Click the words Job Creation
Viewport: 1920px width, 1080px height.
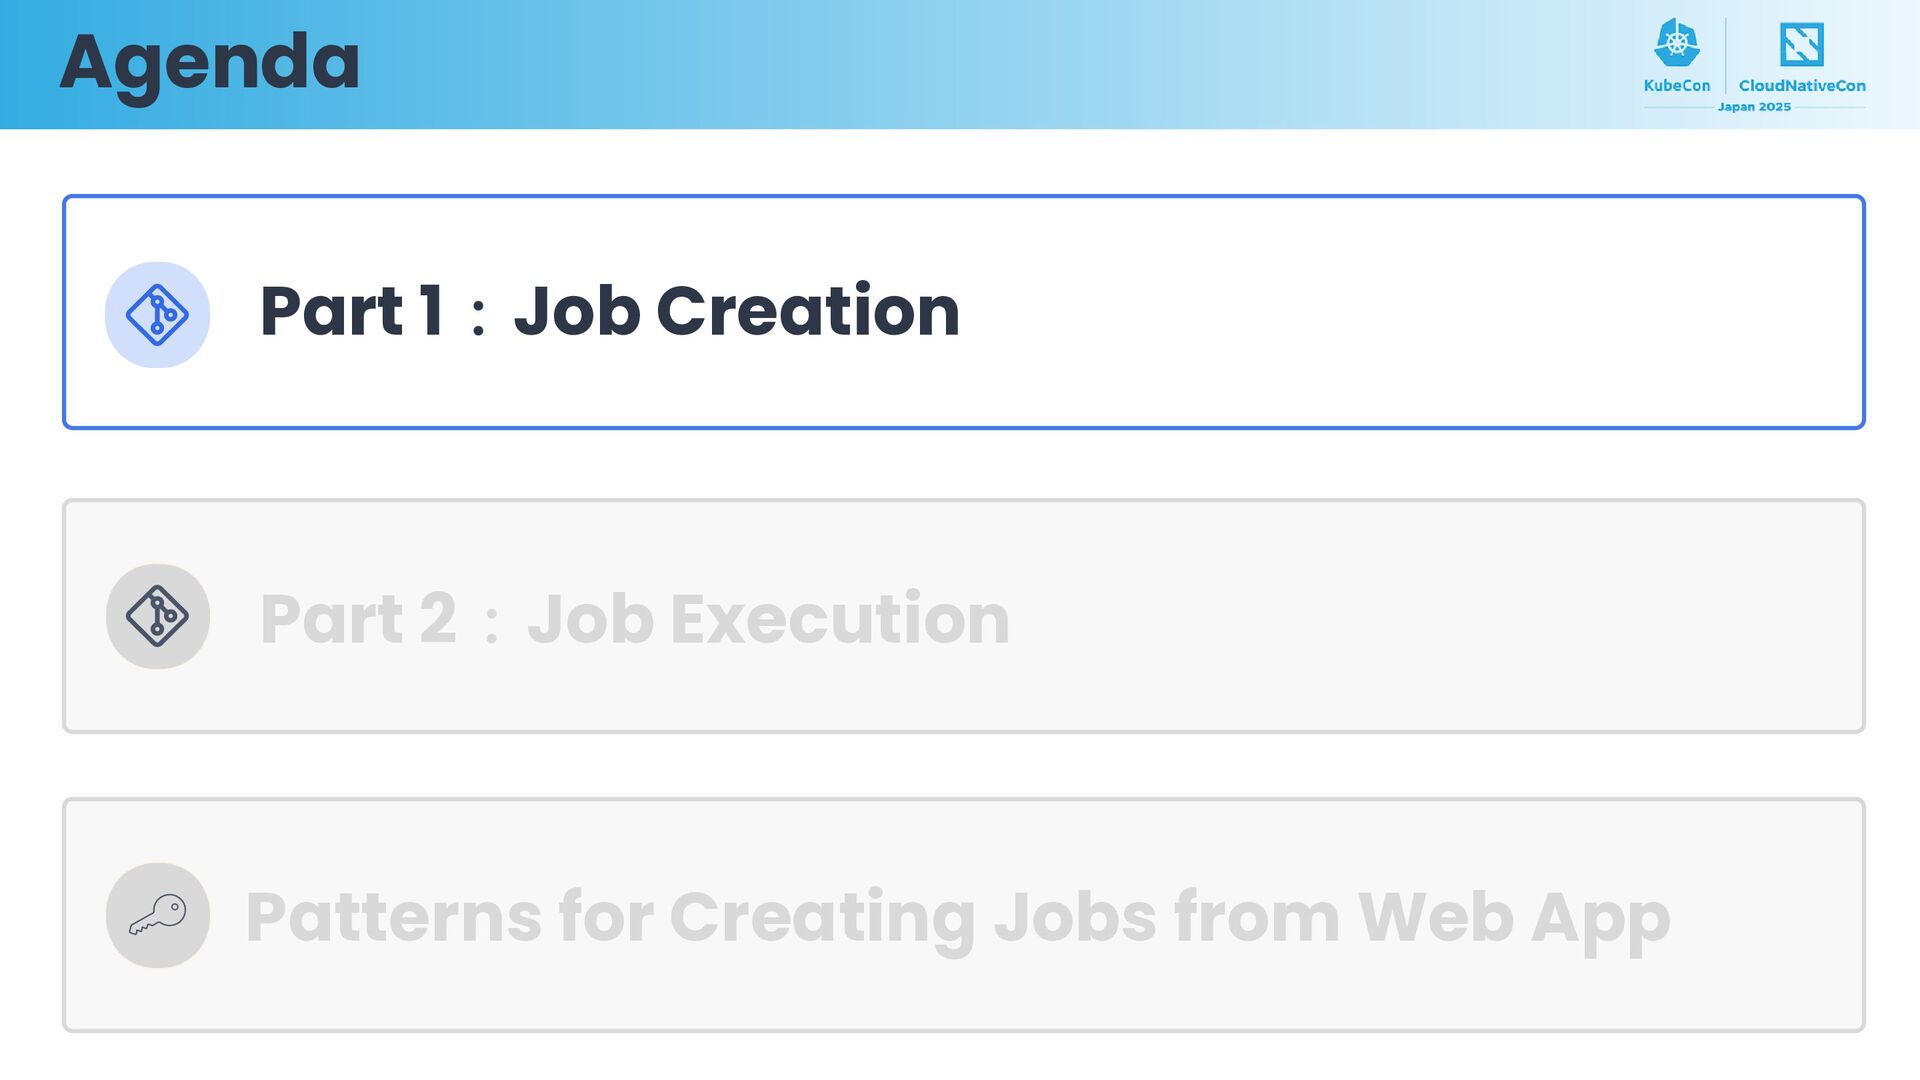[737, 311]
